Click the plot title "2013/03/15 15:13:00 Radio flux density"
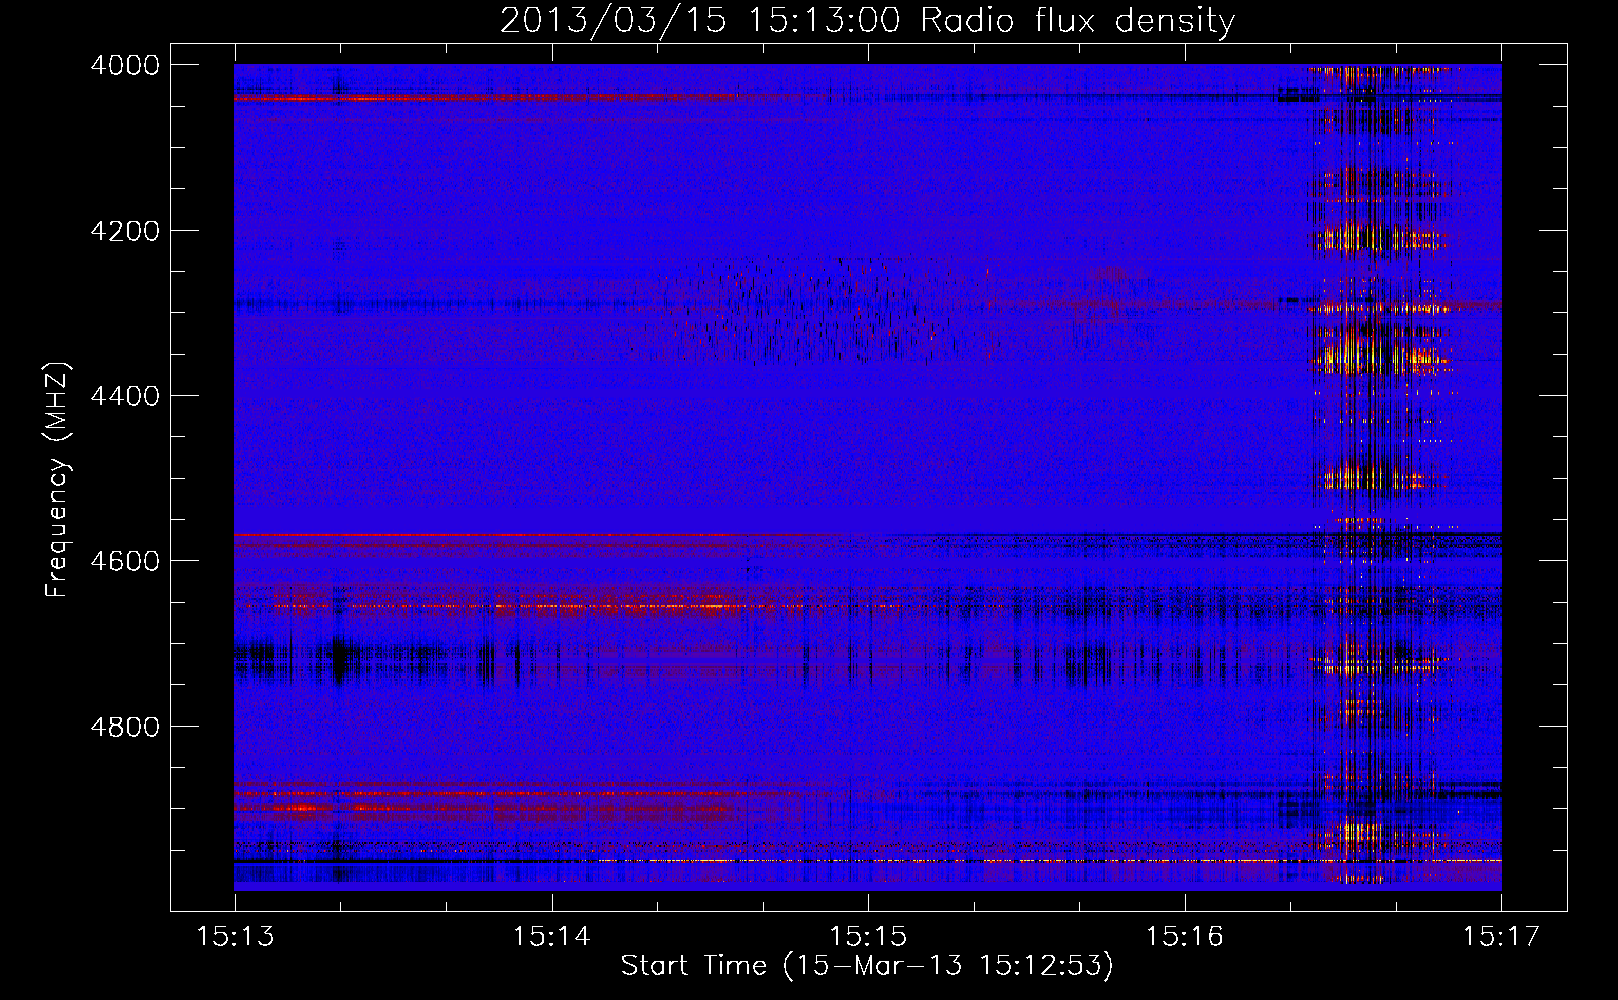The height and width of the screenshot is (1000, 1618). pyautogui.click(x=867, y=20)
